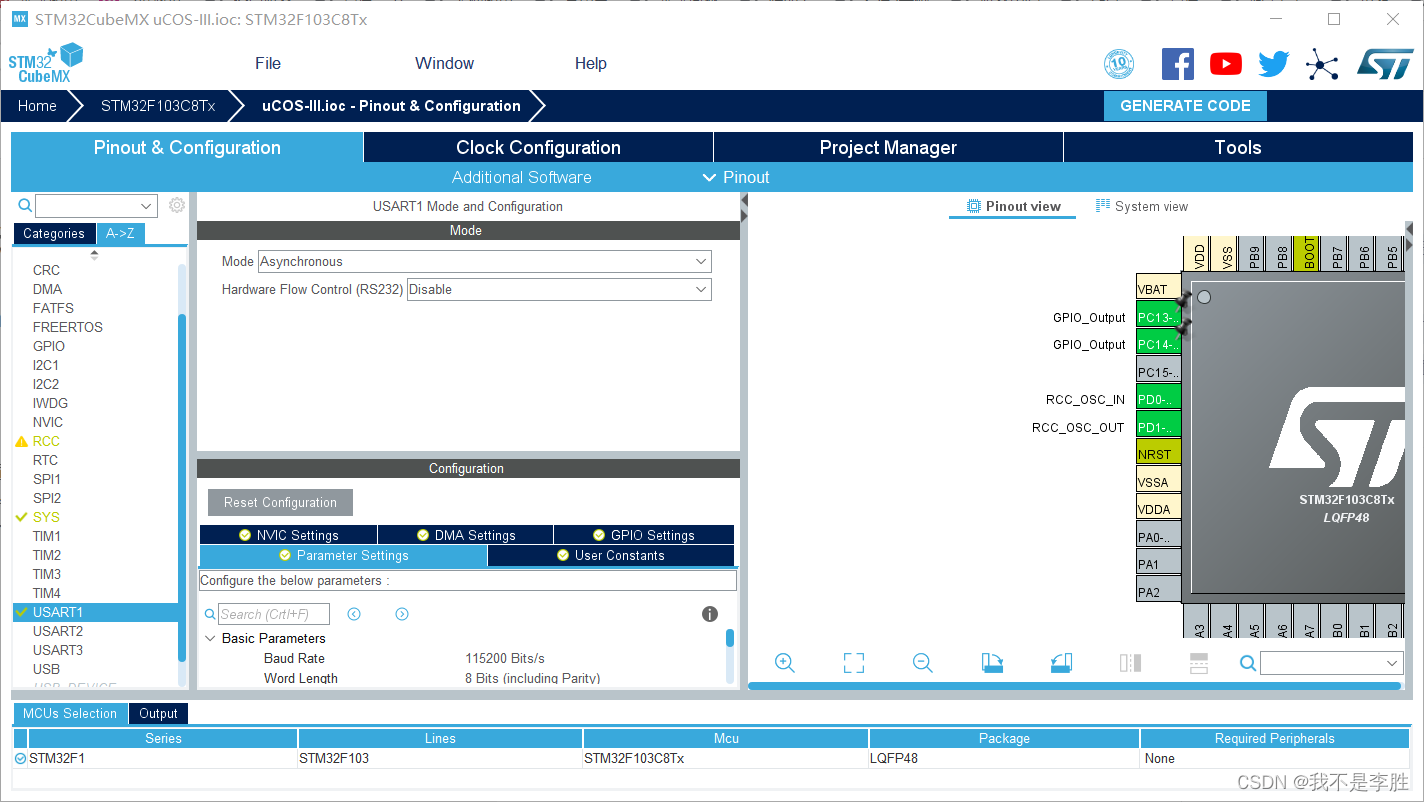The width and height of the screenshot is (1424, 802).
Task: Select the PD0 RCC_OSC_IN pin
Action: [x=1159, y=399]
